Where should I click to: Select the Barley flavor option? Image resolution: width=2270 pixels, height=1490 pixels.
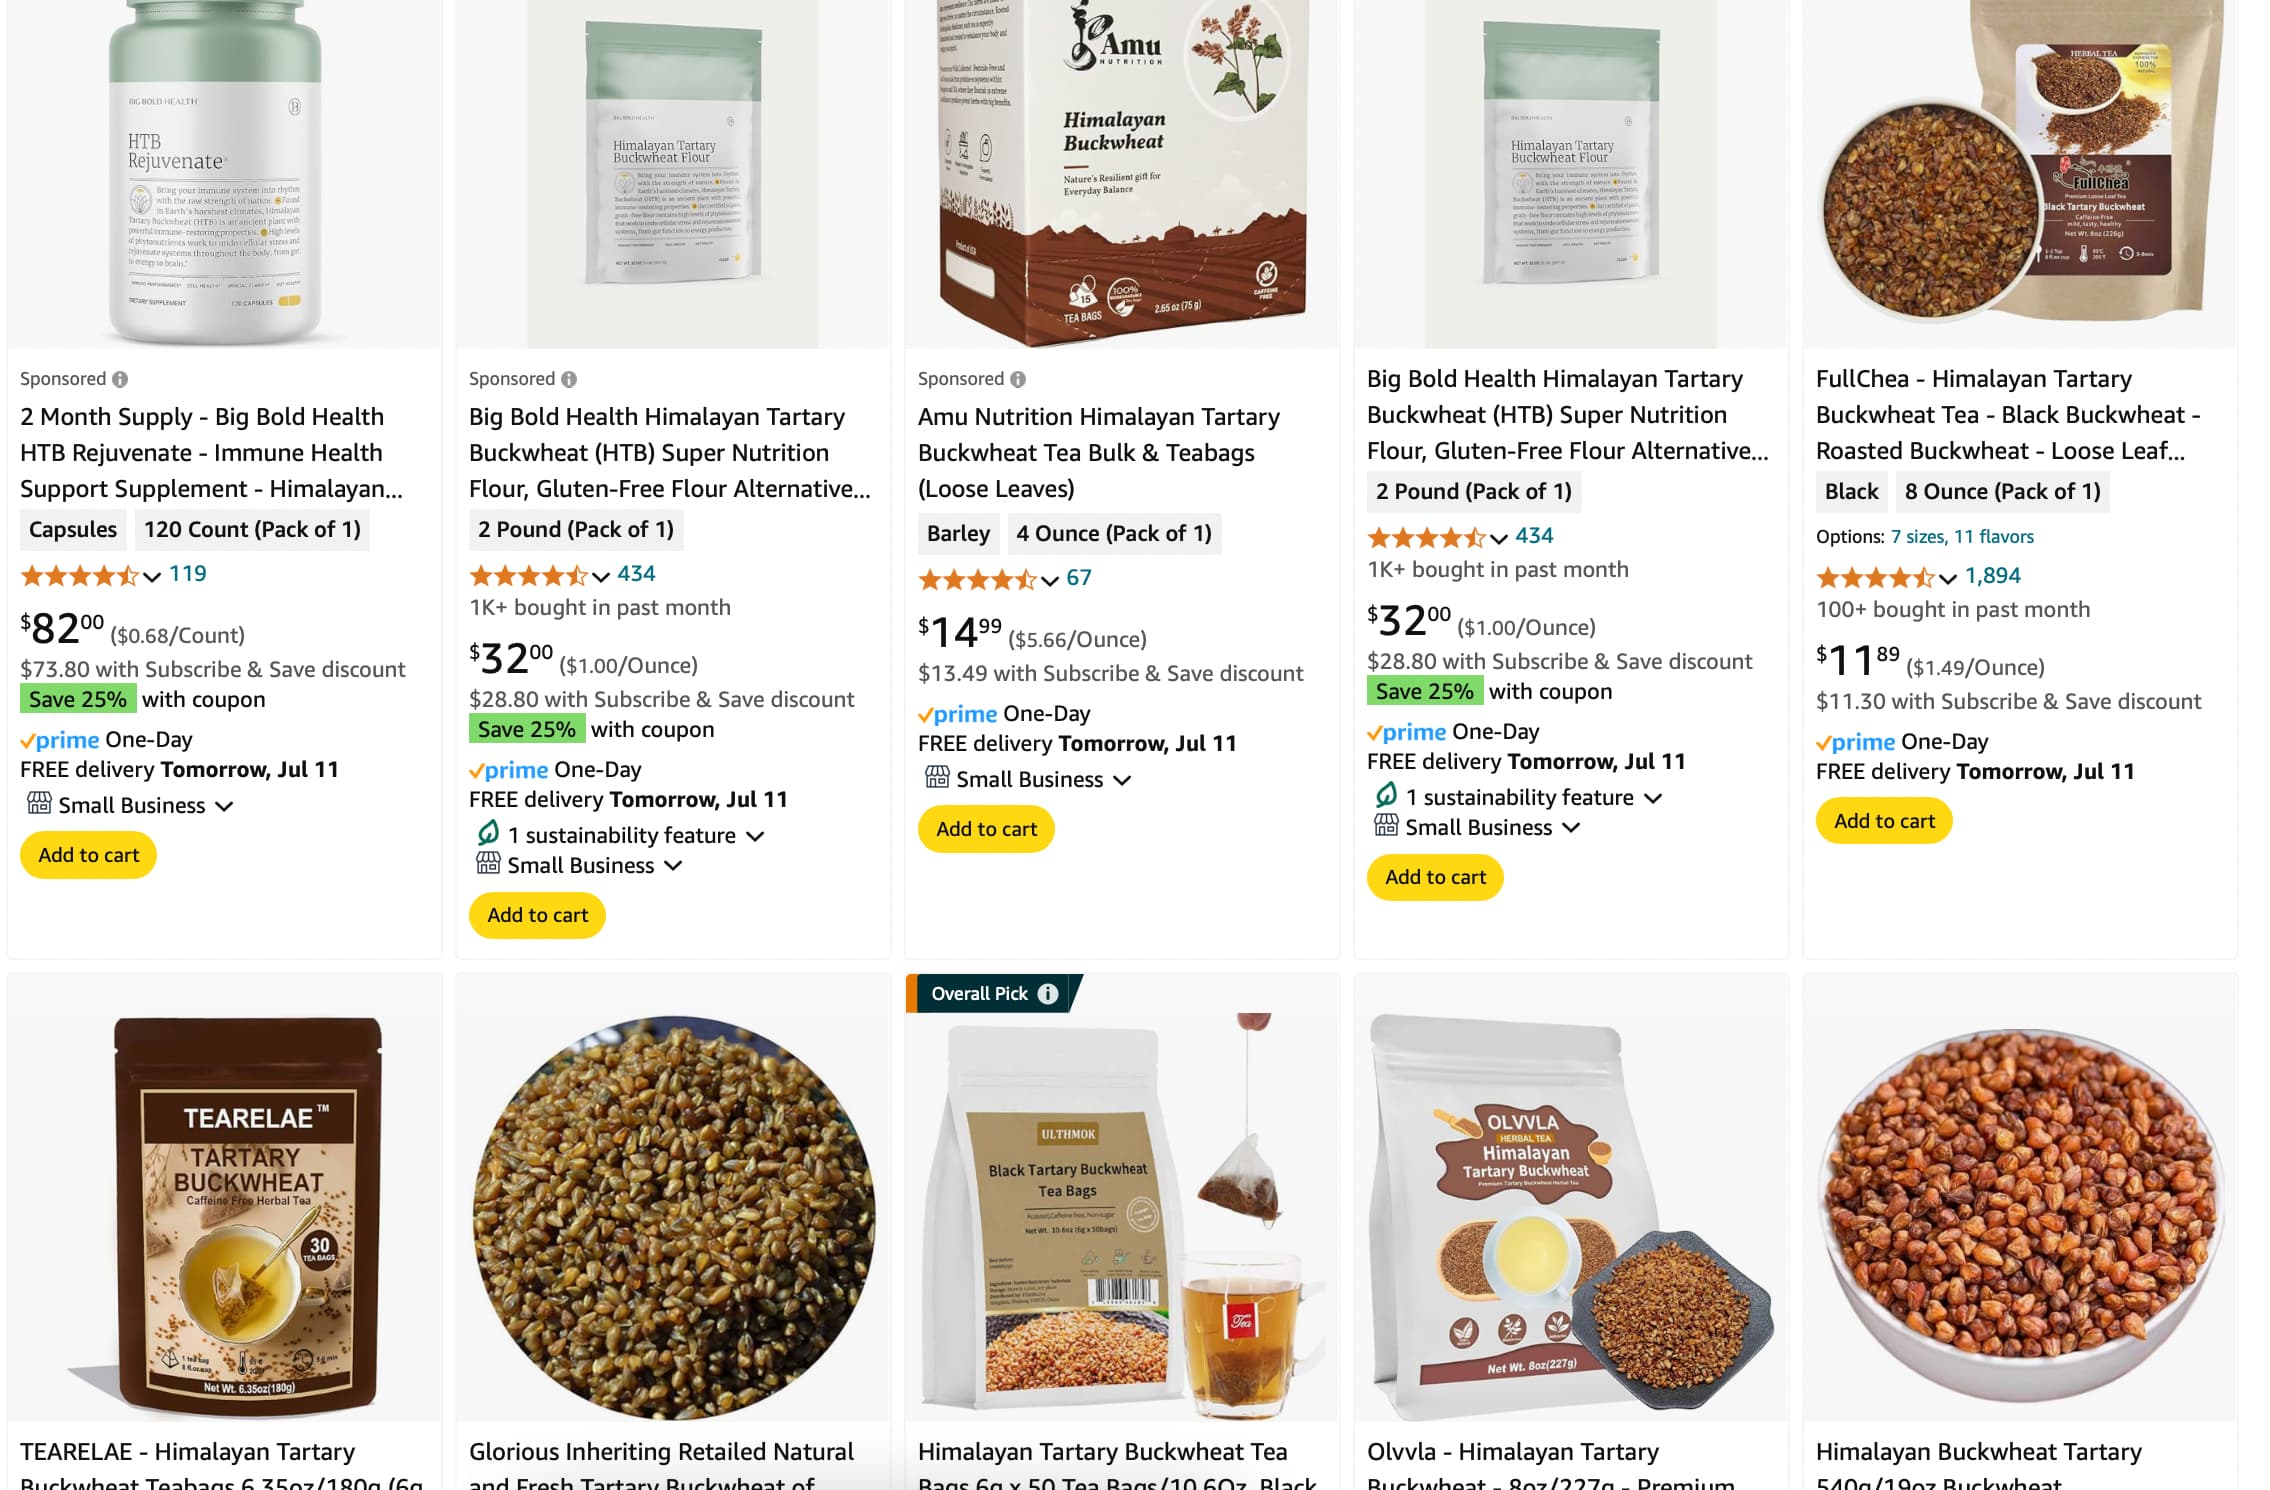coord(958,533)
